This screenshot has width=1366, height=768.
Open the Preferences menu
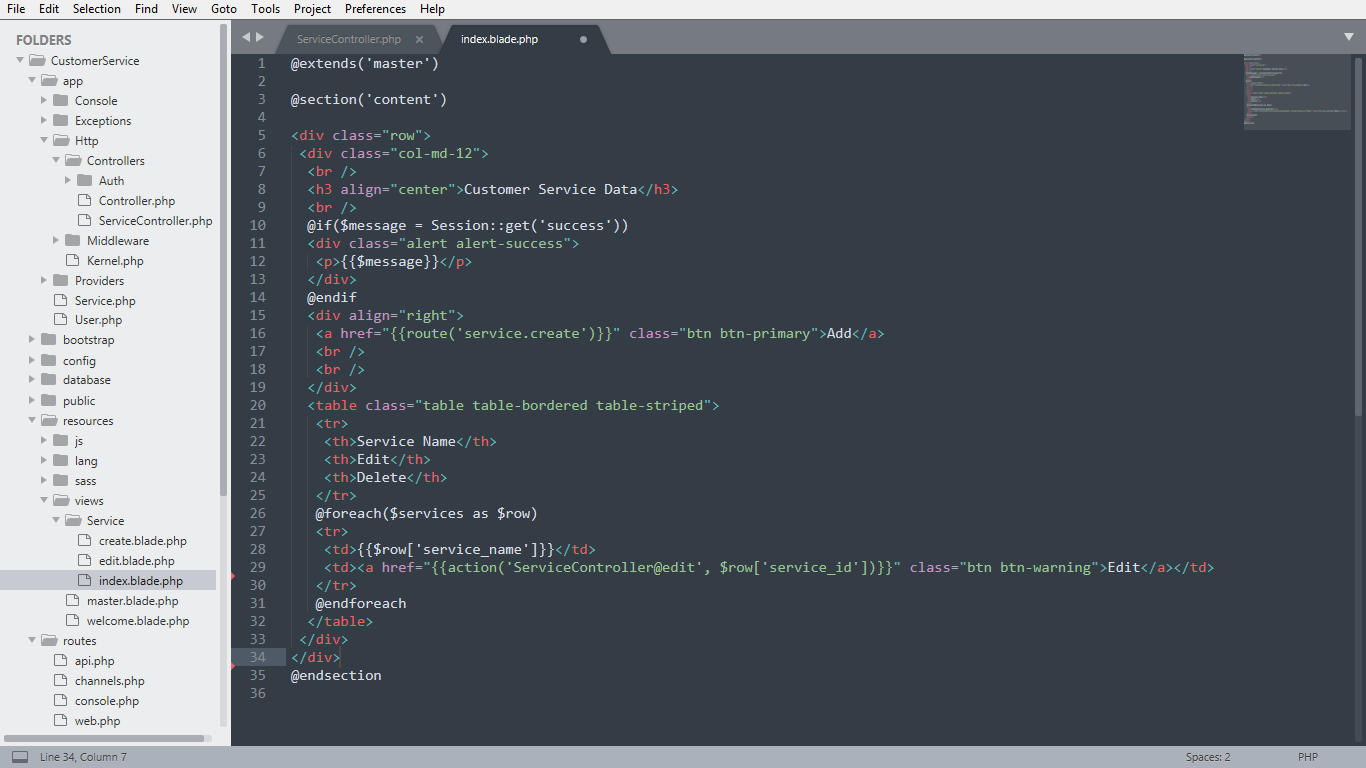[375, 9]
